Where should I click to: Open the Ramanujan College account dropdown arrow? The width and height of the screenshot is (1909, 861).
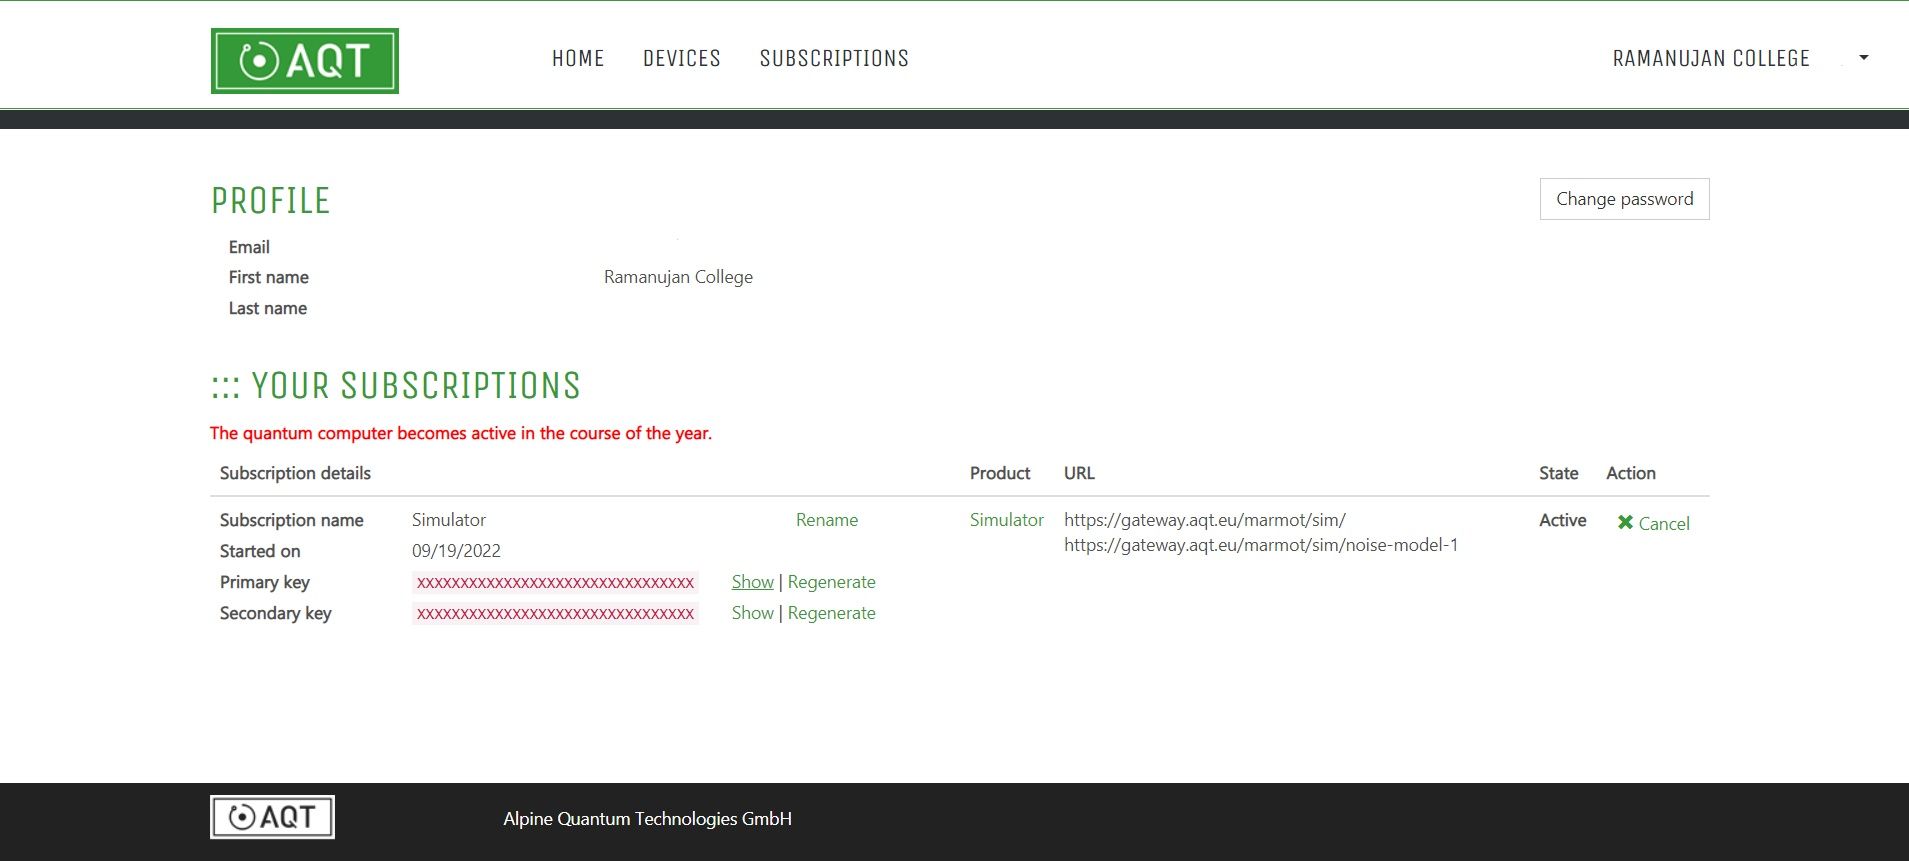tap(1863, 58)
